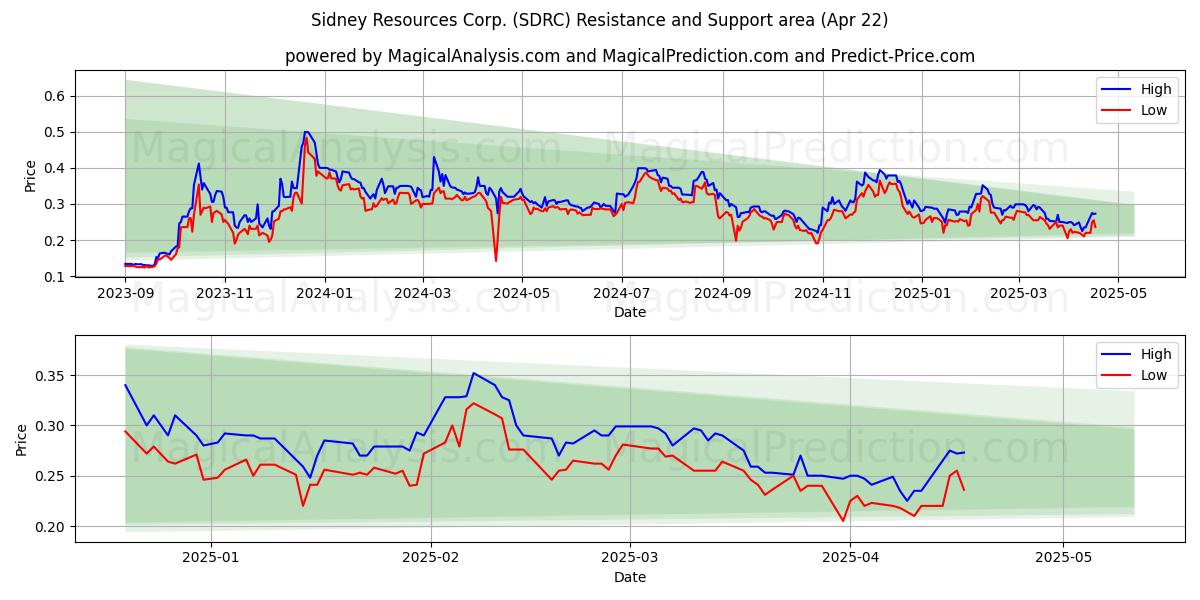Click the '2024-09' x-axis label in top chart

click(x=723, y=295)
